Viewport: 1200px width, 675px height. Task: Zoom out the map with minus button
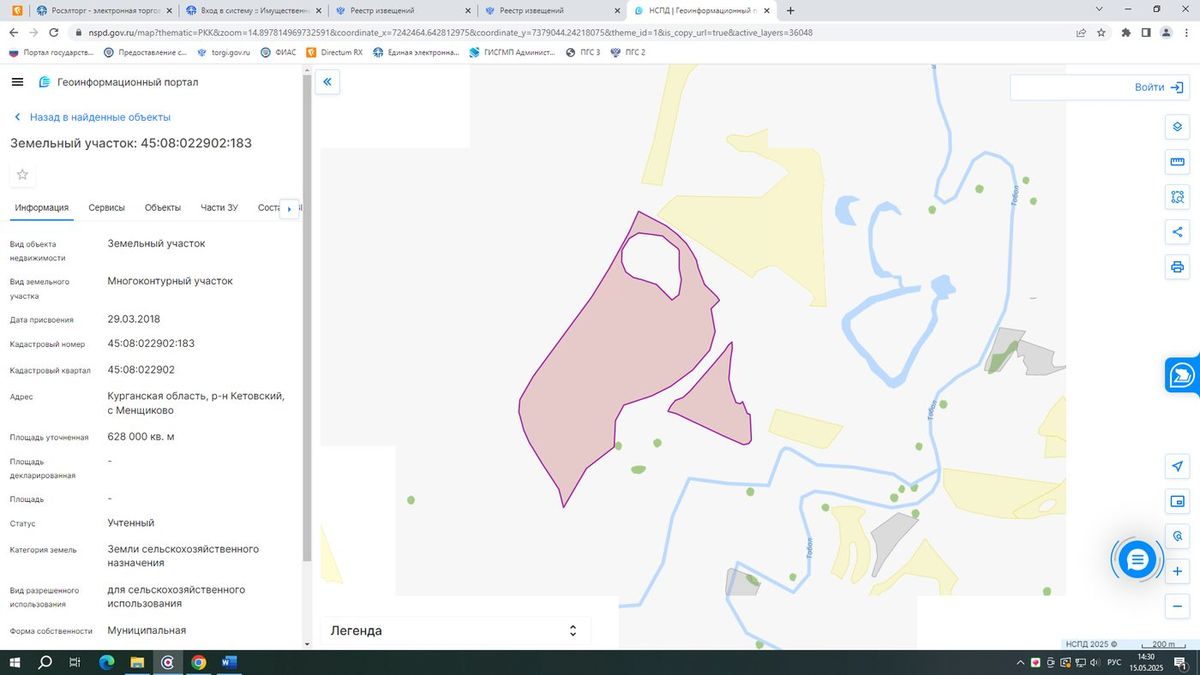coord(1177,606)
